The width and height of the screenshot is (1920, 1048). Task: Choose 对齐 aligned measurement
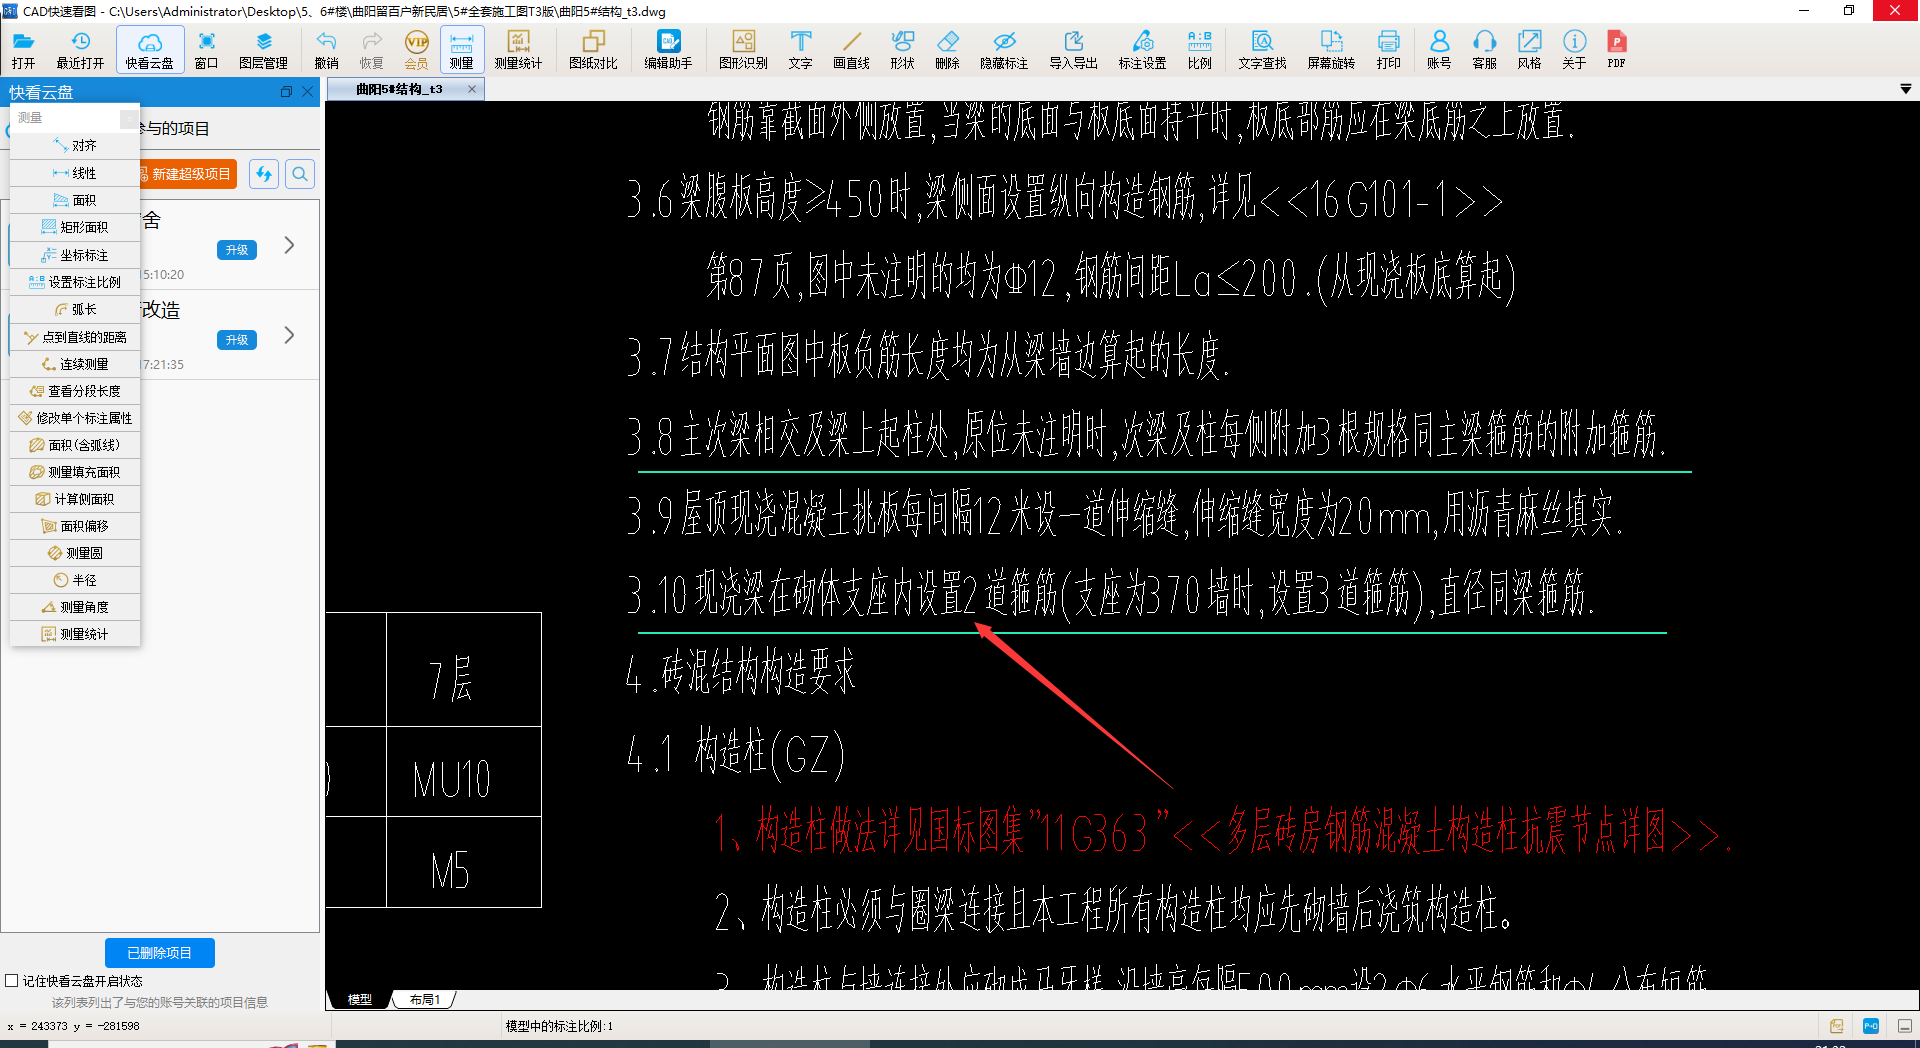tap(75, 146)
